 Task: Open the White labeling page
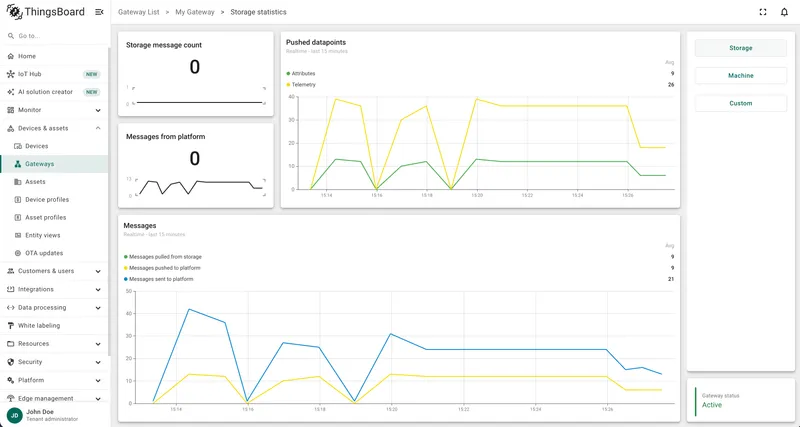pos(54,325)
